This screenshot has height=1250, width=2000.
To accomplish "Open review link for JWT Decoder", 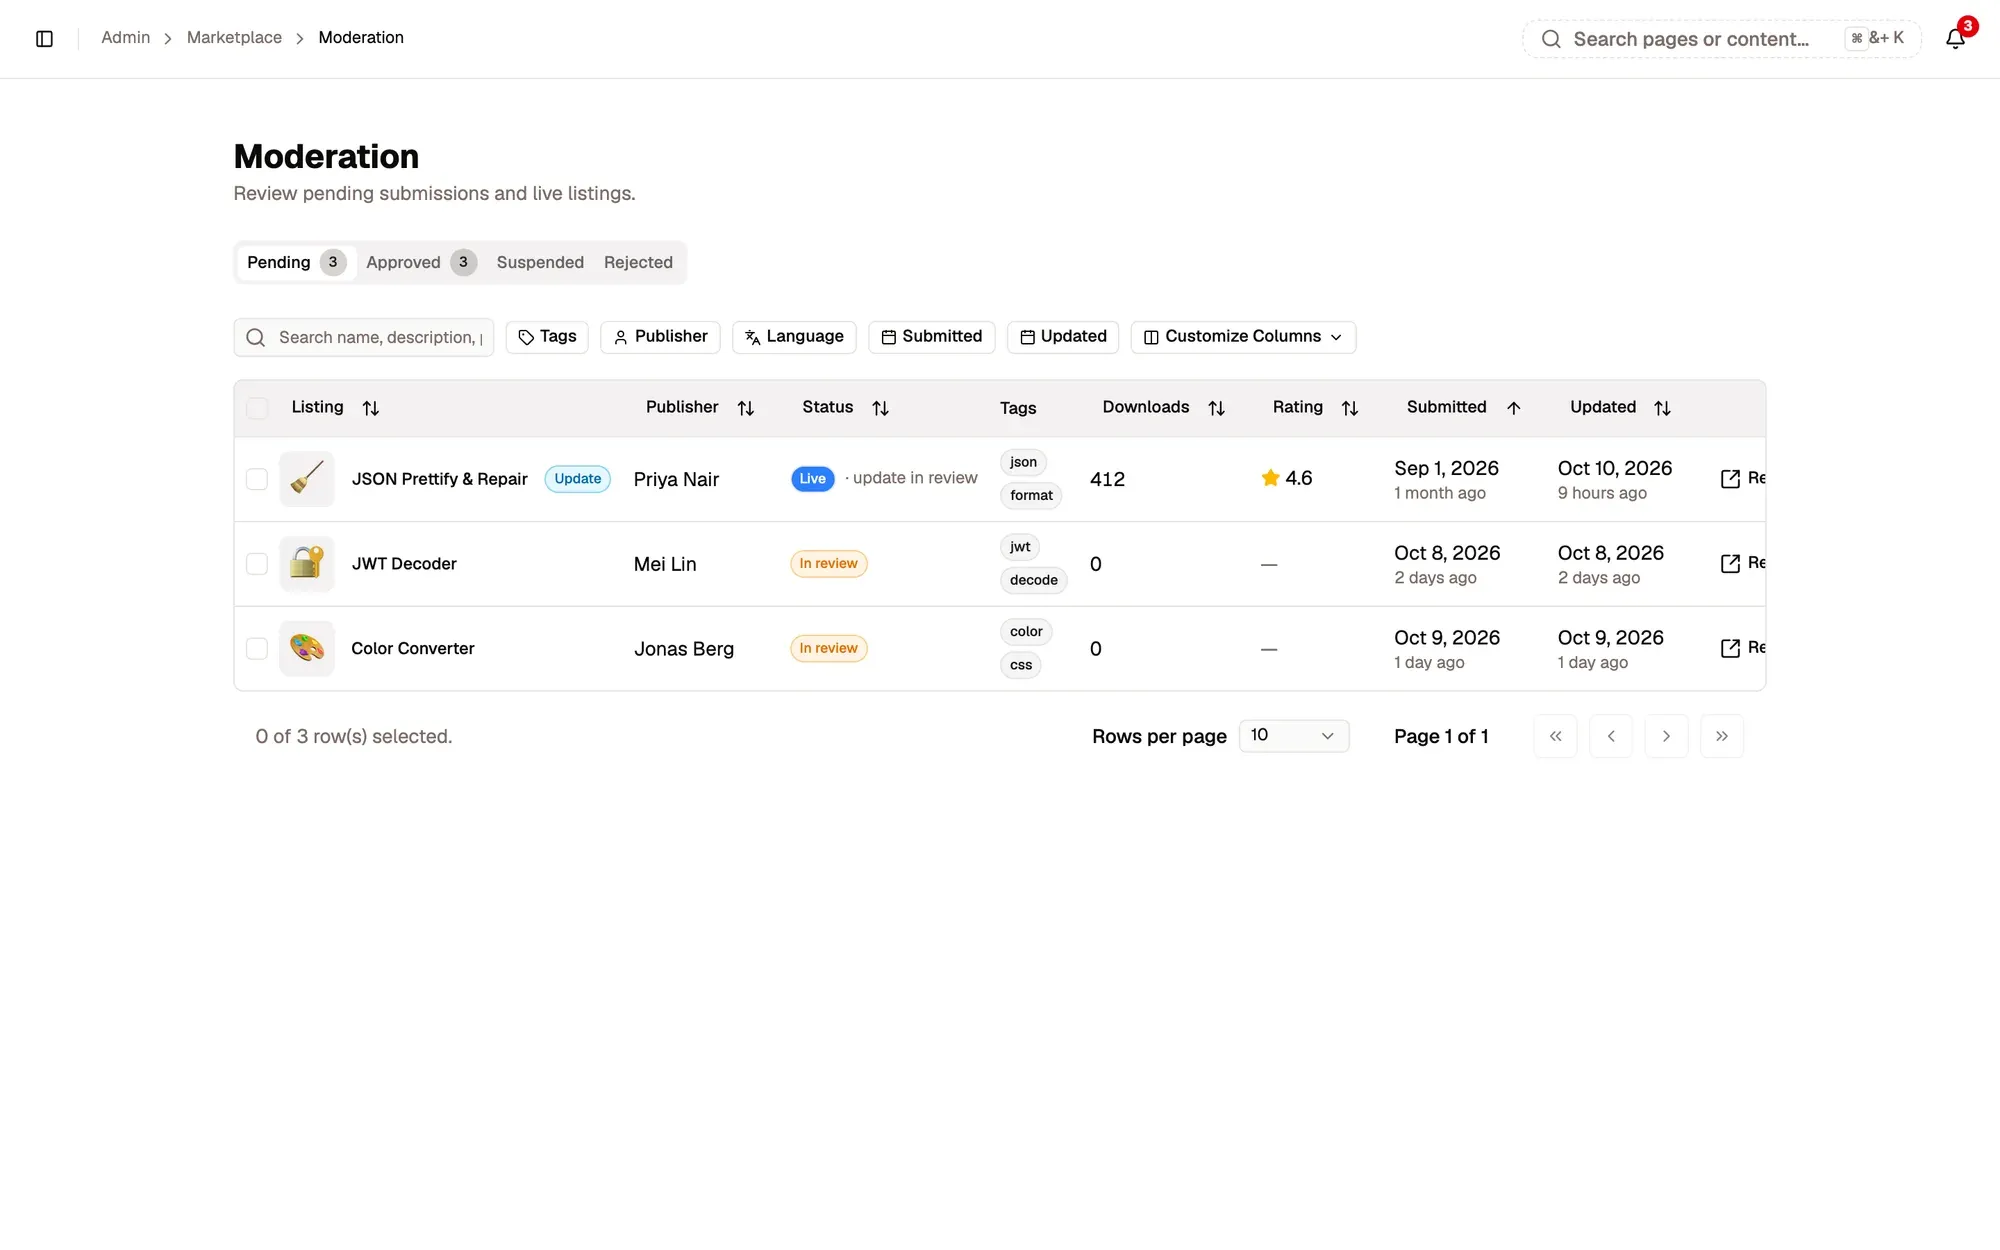I will click(1743, 564).
